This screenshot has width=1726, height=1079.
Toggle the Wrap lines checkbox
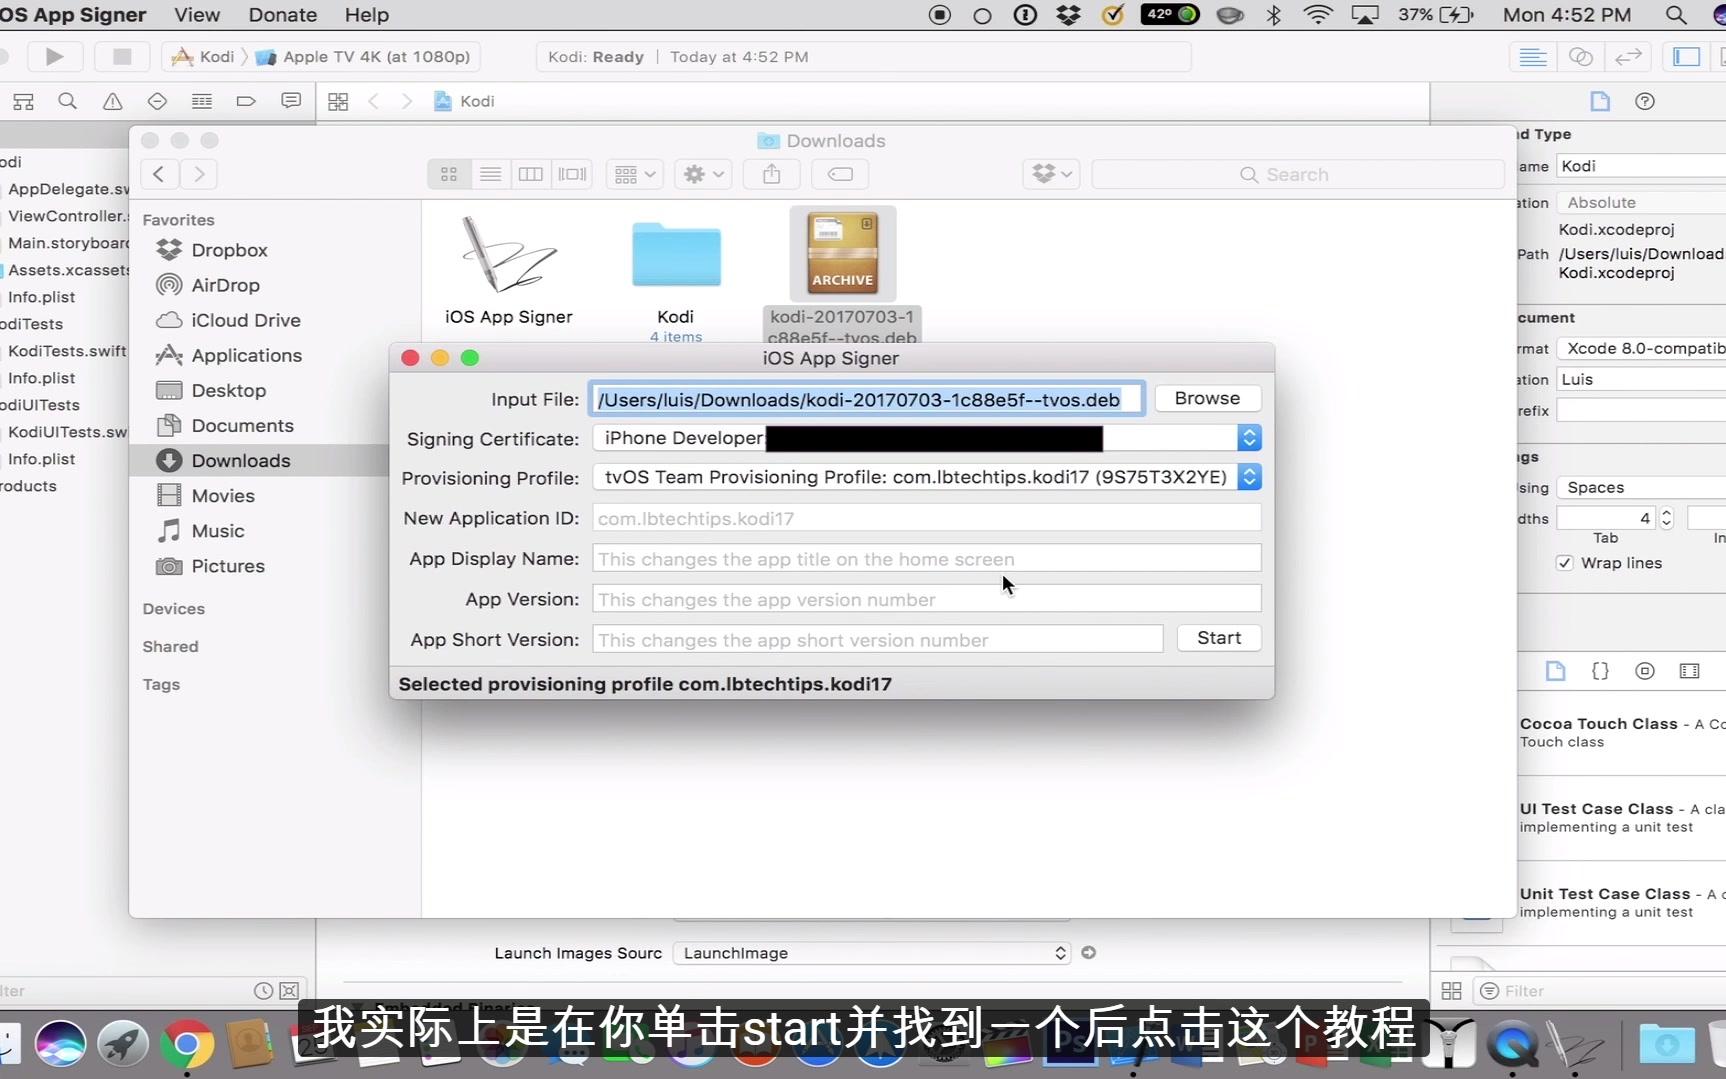point(1565,563)
